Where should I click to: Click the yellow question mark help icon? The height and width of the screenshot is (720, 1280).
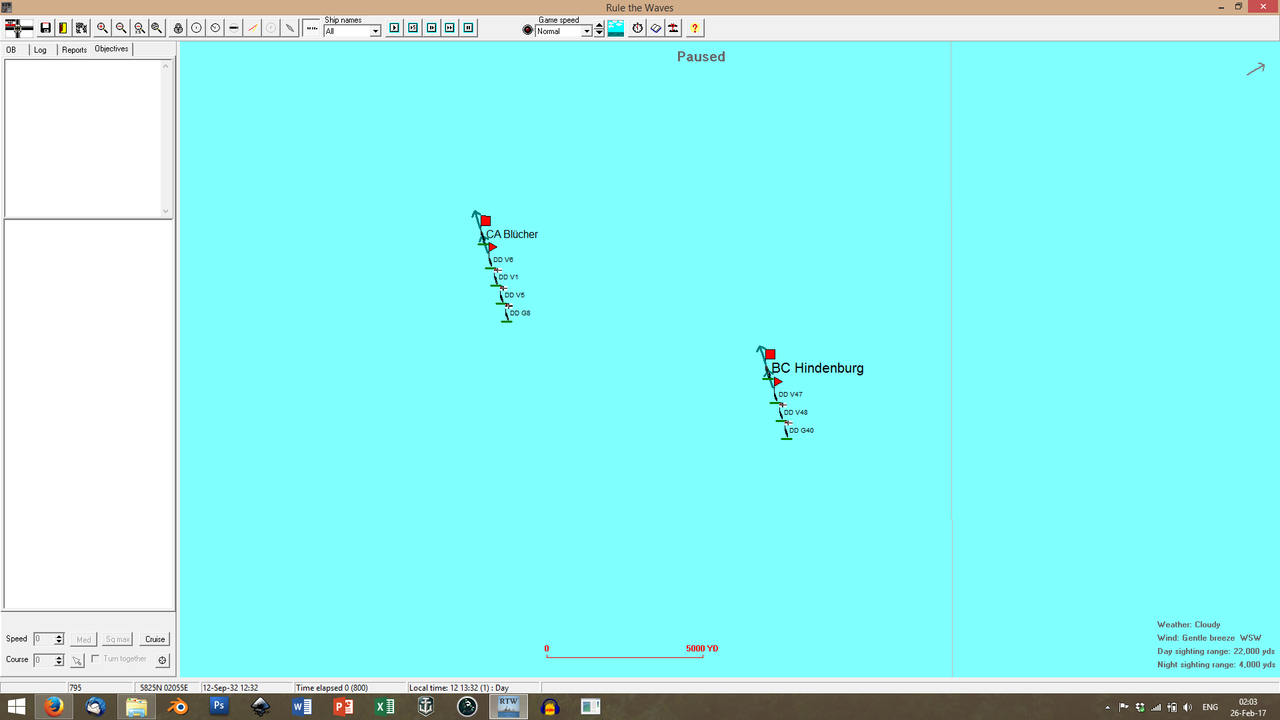(694, 28)
